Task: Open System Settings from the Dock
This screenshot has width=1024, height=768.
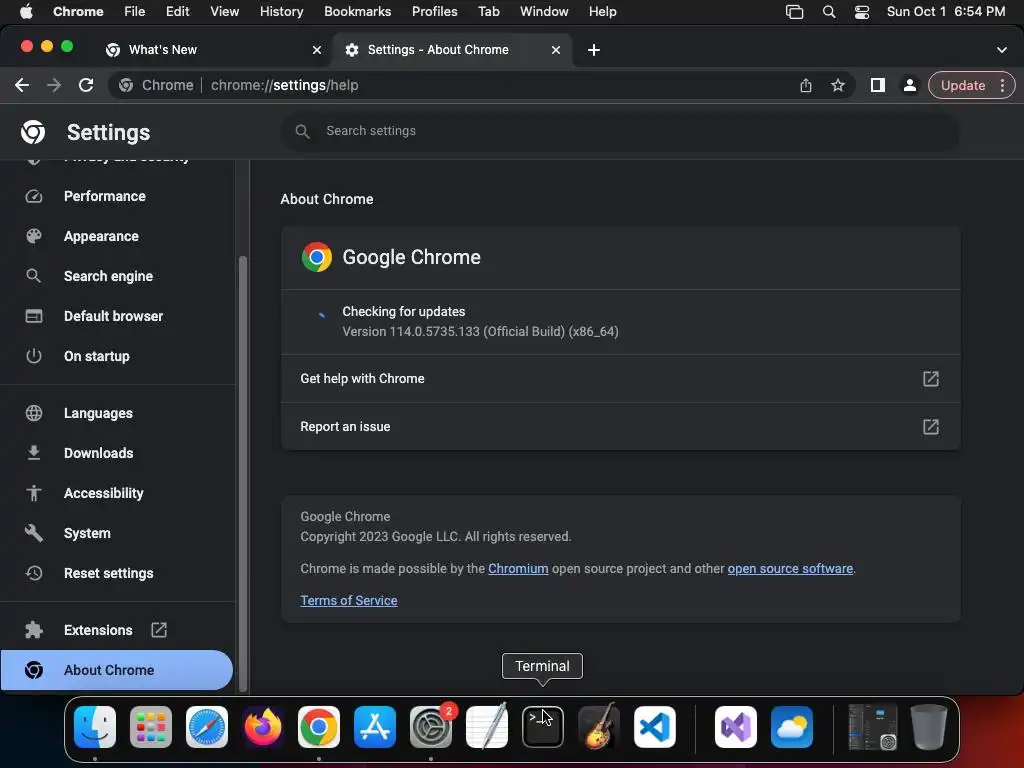Action: pyautogui.click(x=431, y=727)
